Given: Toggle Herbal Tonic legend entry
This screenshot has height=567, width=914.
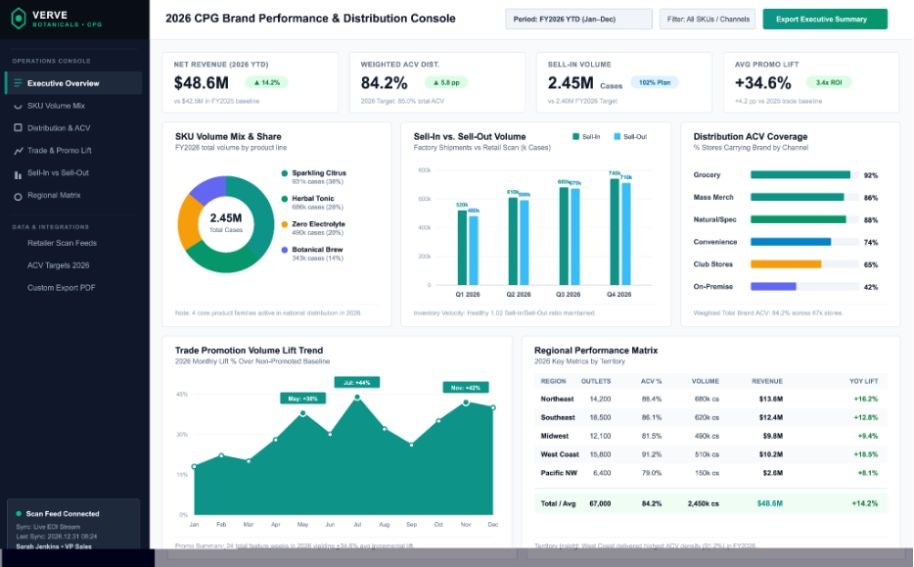Looking at the screenshot, I should click(x=312, y=202).
